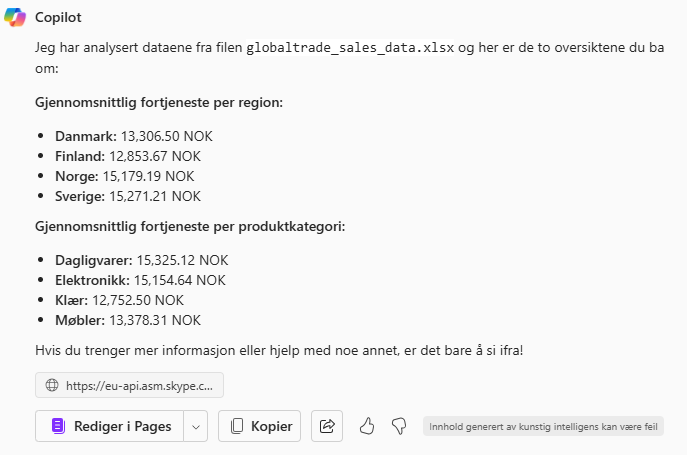Expand the dropdown next to Rediger i Pages
Screen dimensions: 687x455
[196, 426]
